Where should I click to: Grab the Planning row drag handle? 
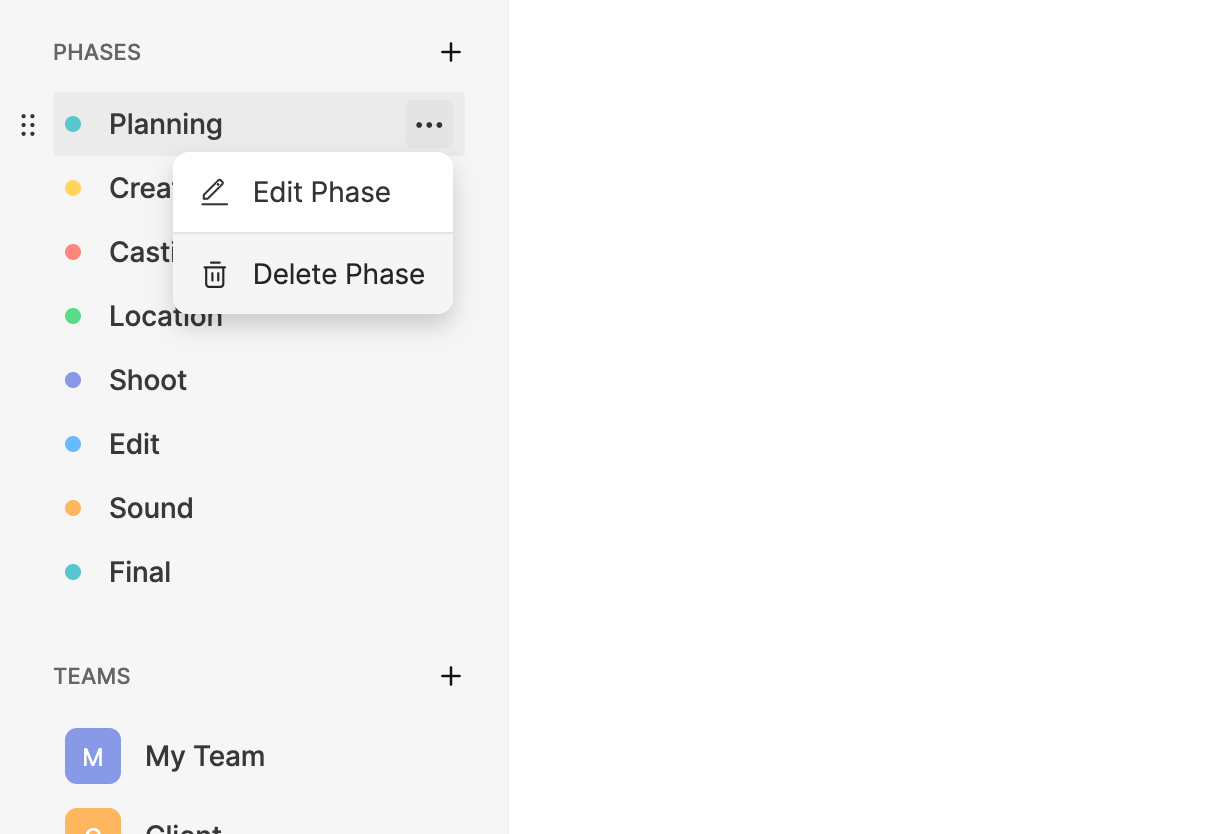[x=28, y=125]
